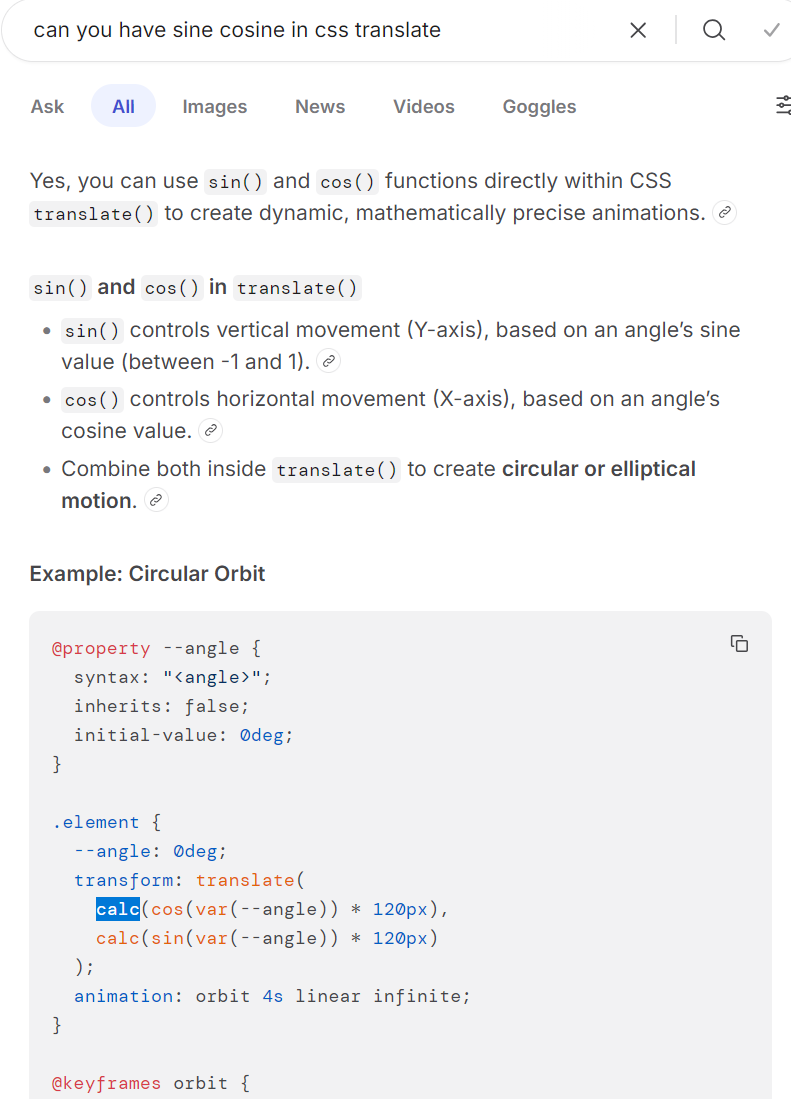Focus the search query input field
This screenshot has width=791, height=1099.
[300, 30]
